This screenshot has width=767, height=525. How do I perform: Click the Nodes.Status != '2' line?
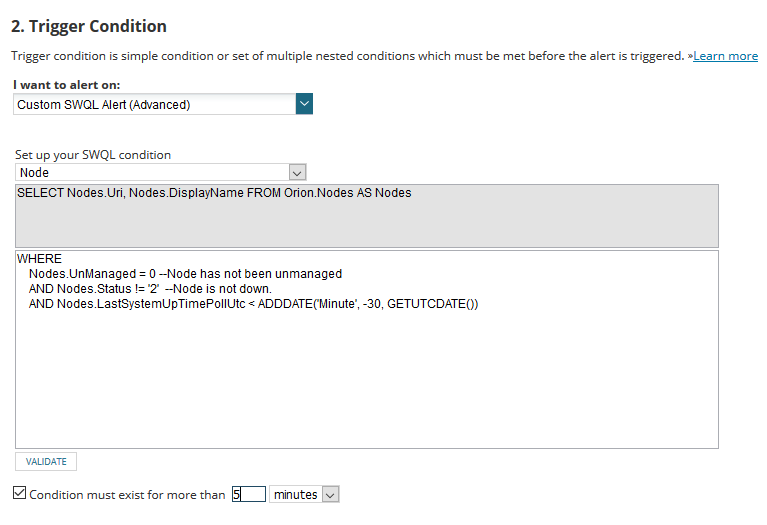click(150, 289)
